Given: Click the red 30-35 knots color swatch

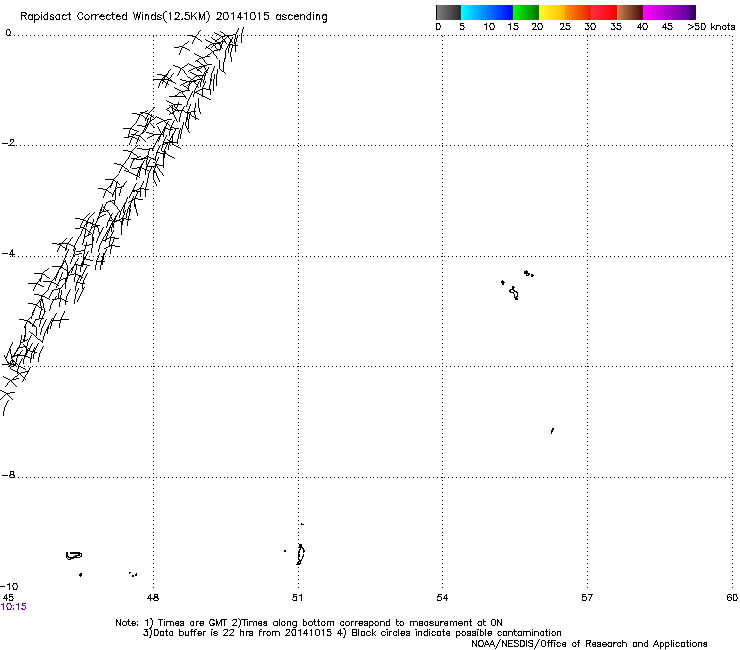Looking at the screenshot, I should point(604,12).
